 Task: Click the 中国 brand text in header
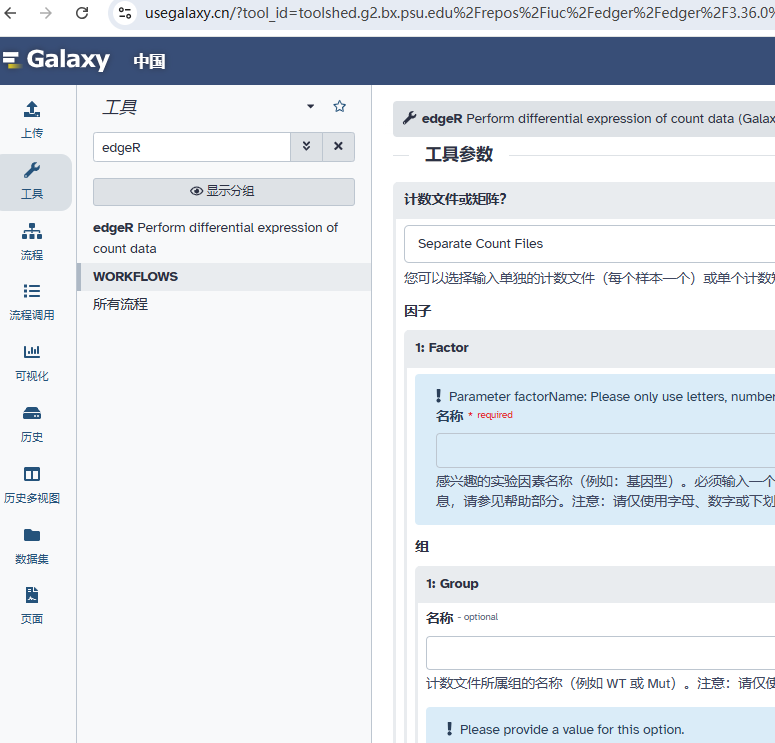pos(149,61)
